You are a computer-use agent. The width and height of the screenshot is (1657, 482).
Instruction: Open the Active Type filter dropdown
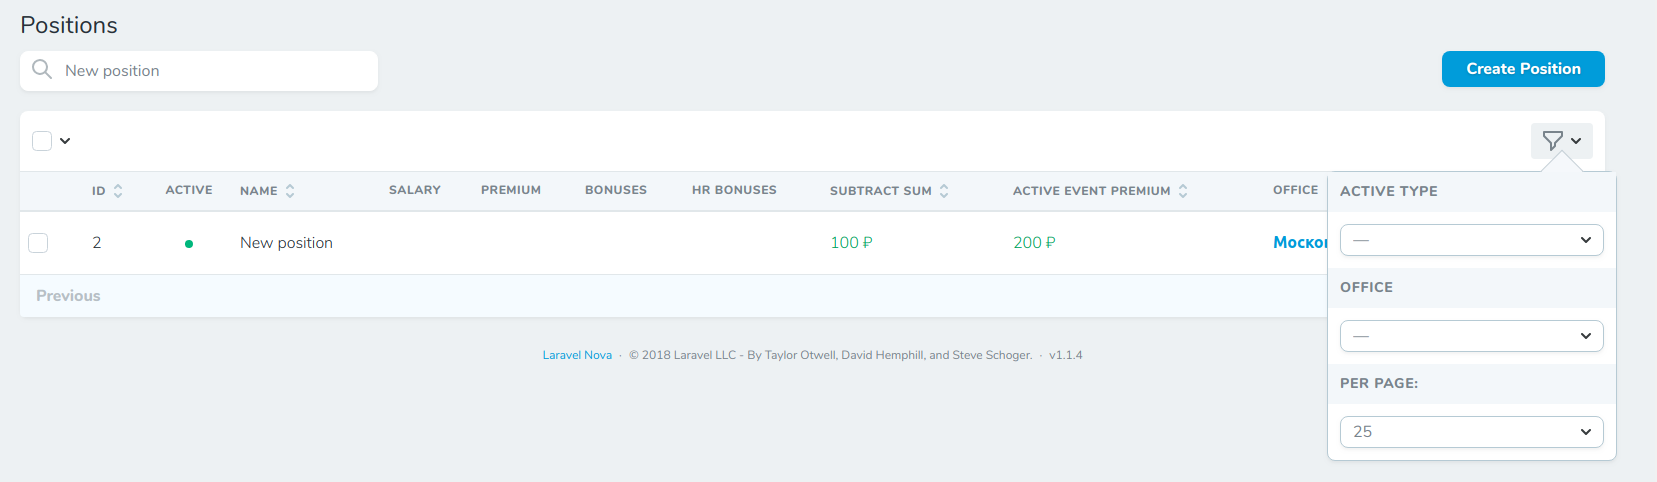click(x=1471, y=240)
